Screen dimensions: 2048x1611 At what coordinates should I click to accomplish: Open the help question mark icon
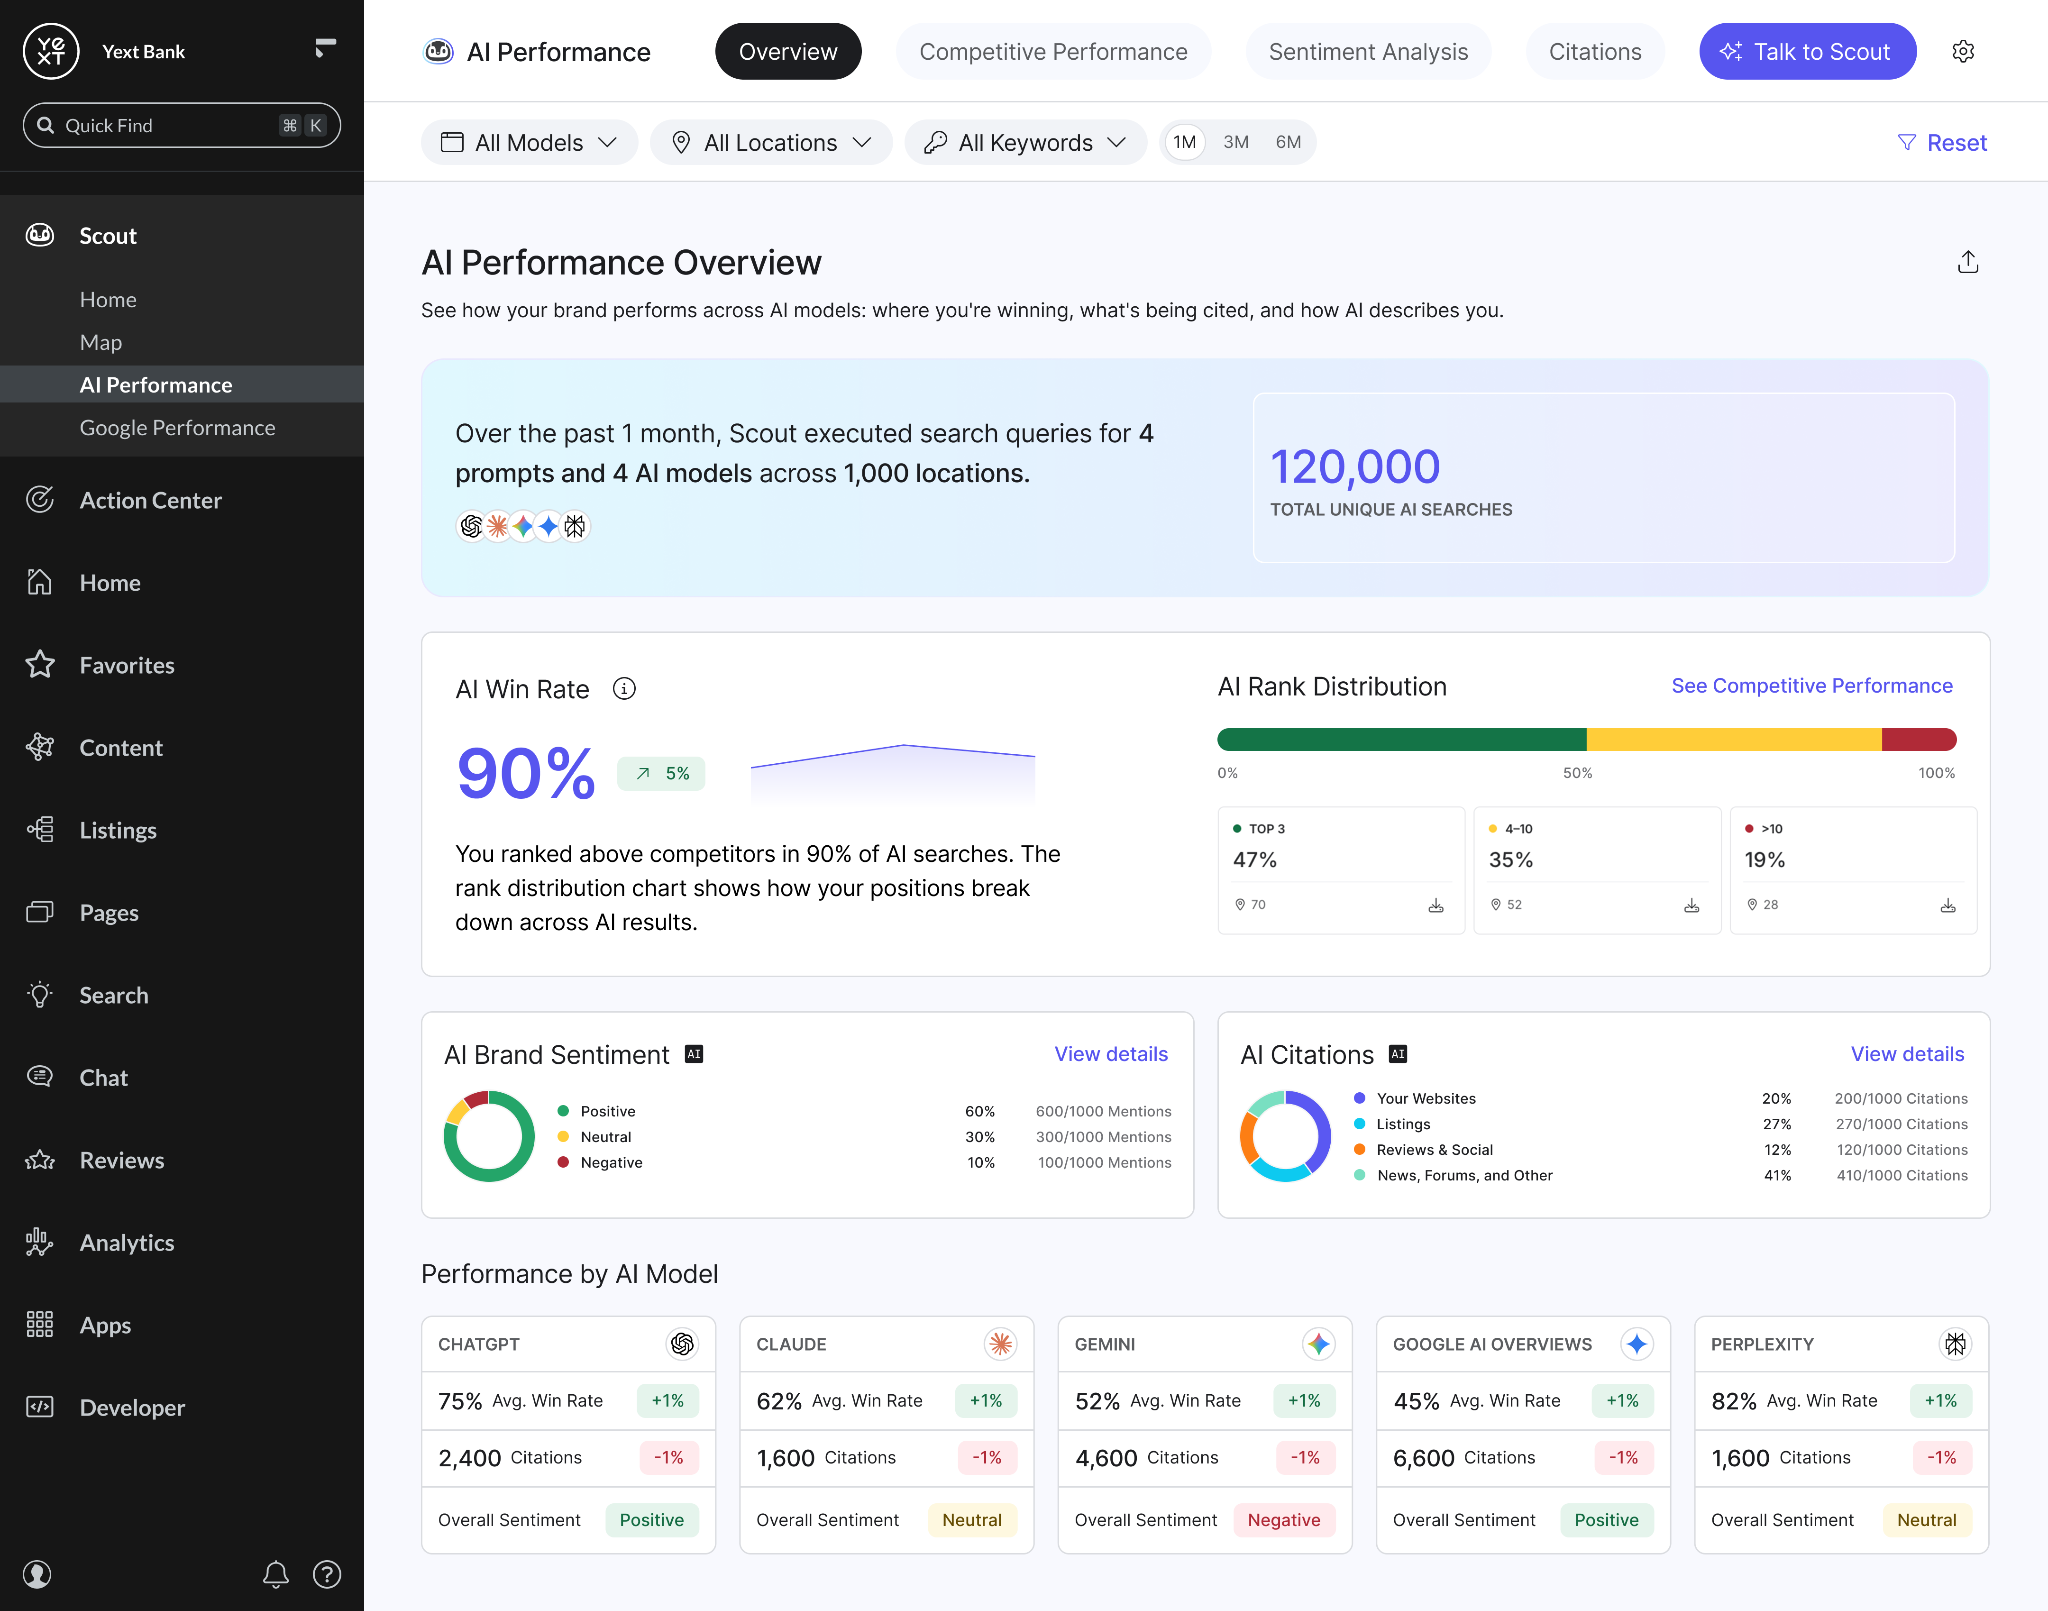coord(327,1574)
